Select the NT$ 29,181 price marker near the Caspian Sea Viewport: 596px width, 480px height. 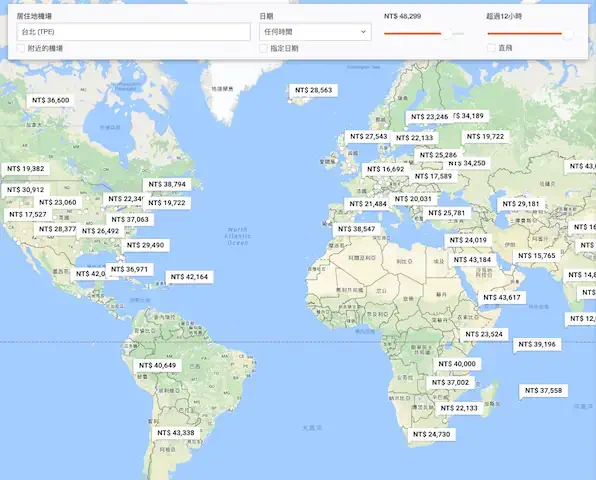click(521, 204)
